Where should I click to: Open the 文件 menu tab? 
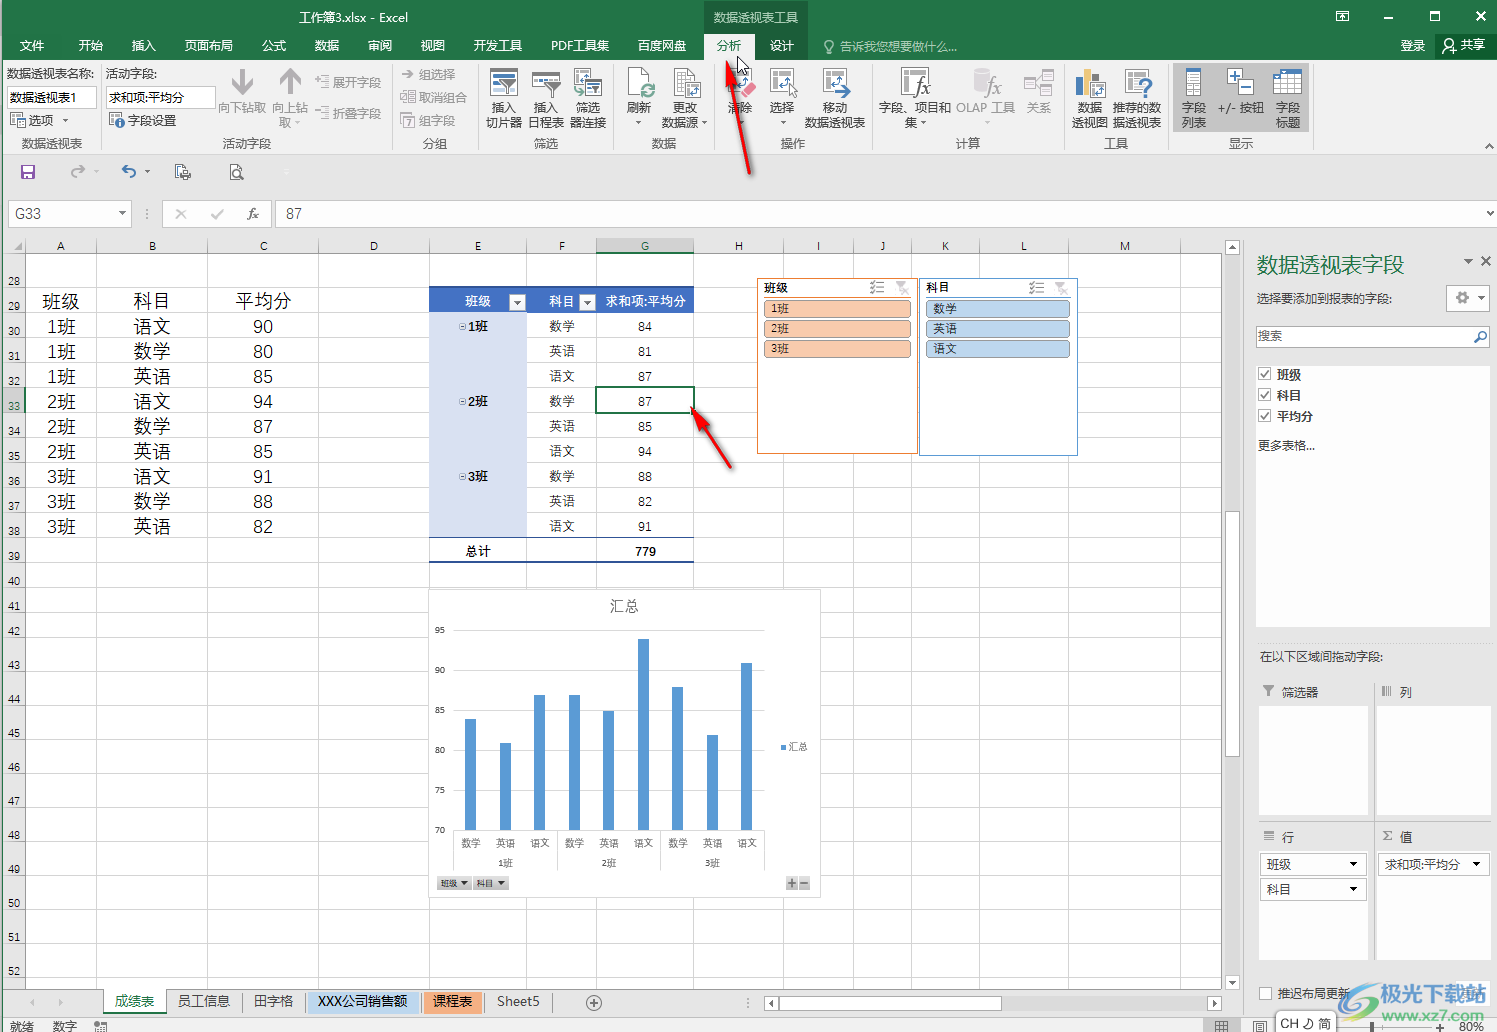[32, 46]
